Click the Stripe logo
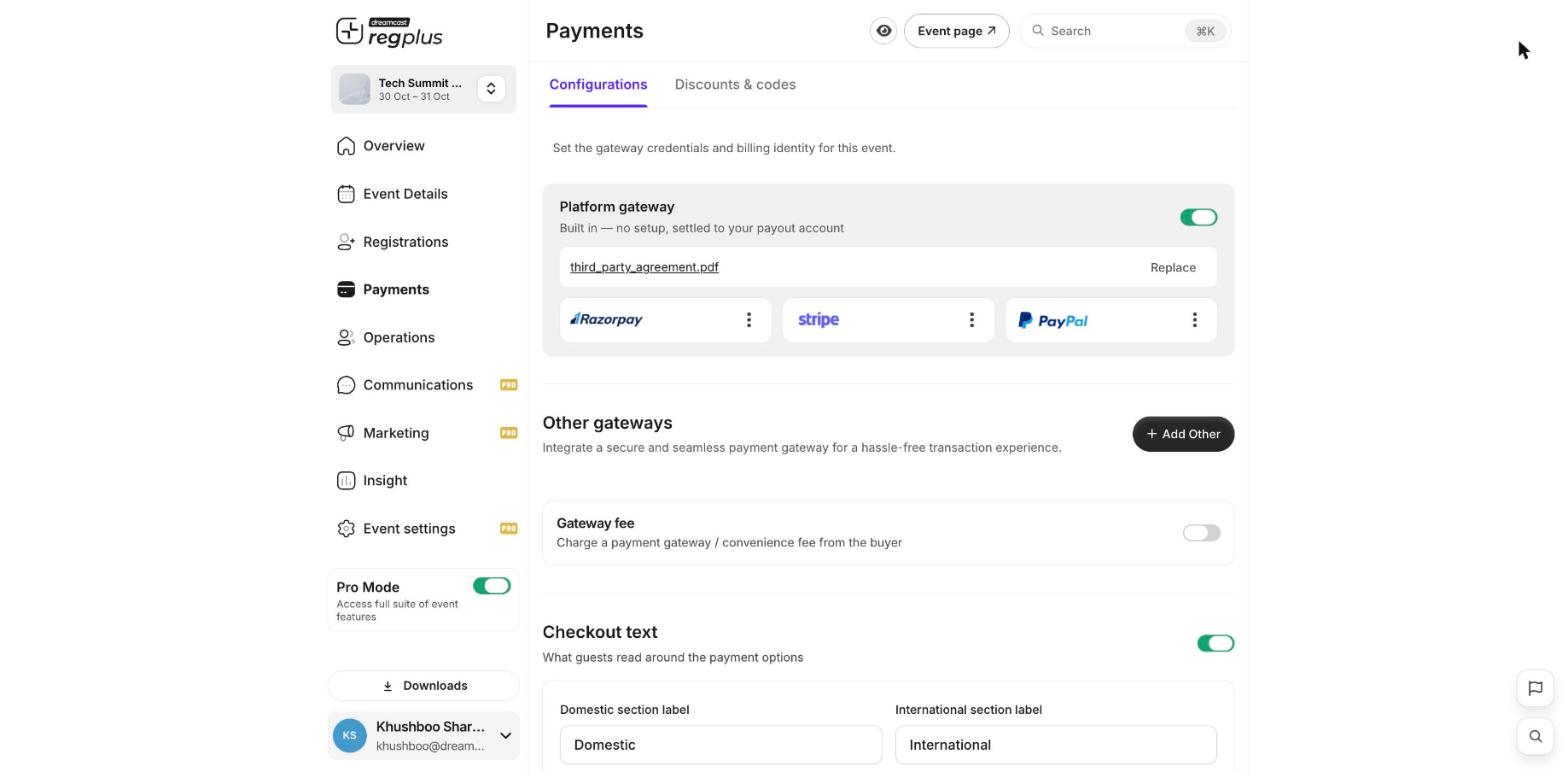This screenshot has height=772, width=1568. pos(818,320)
